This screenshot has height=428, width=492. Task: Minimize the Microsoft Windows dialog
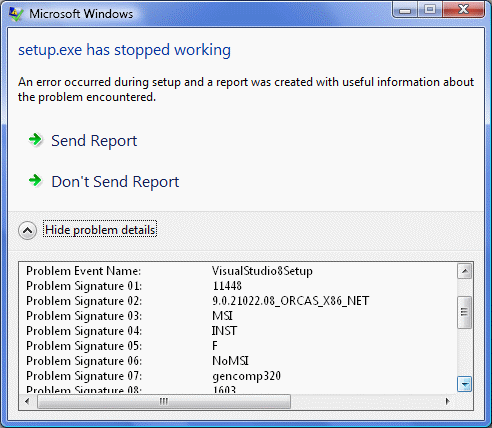pos(405,10)
